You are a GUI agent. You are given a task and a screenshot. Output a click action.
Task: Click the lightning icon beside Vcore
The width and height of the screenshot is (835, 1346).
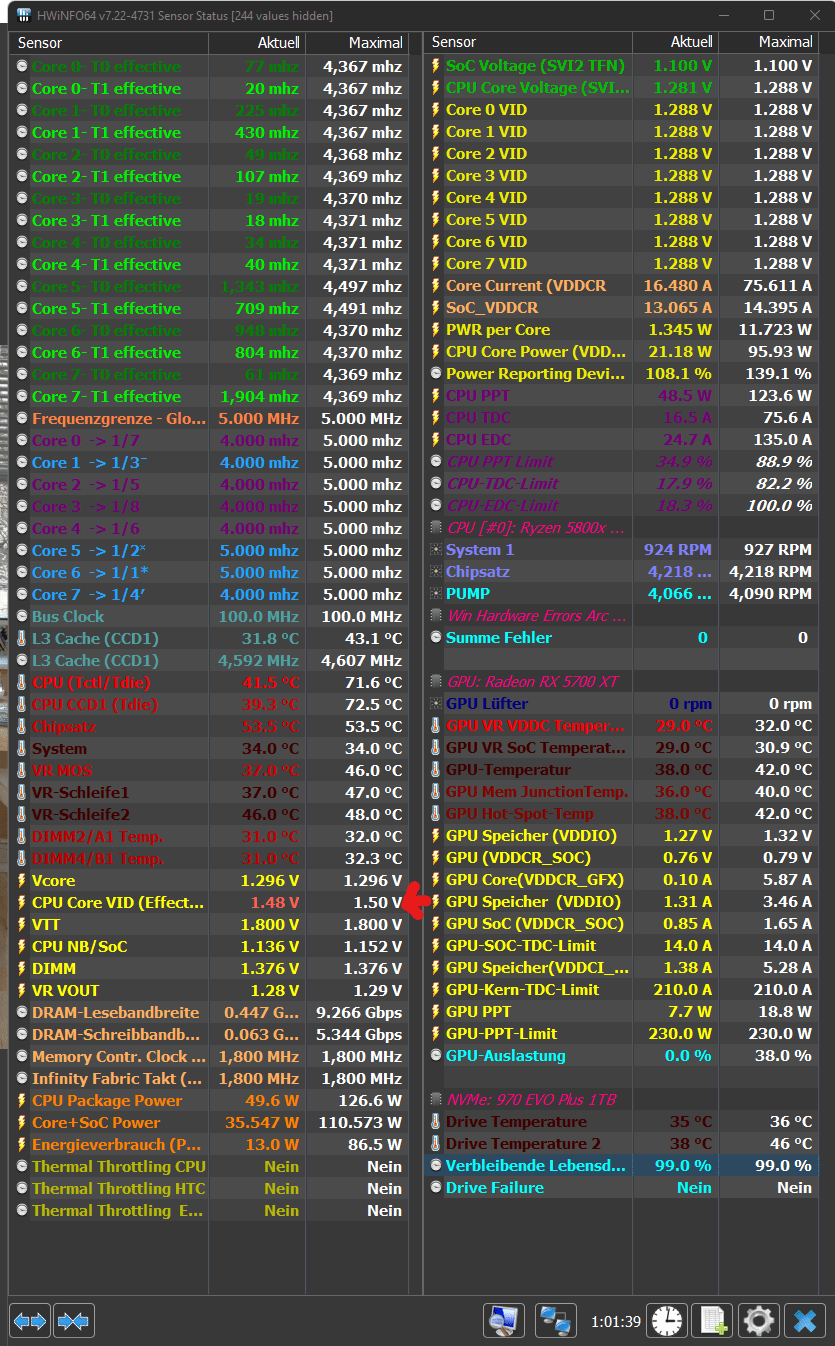pyautogui.click(x=23, y=881)
